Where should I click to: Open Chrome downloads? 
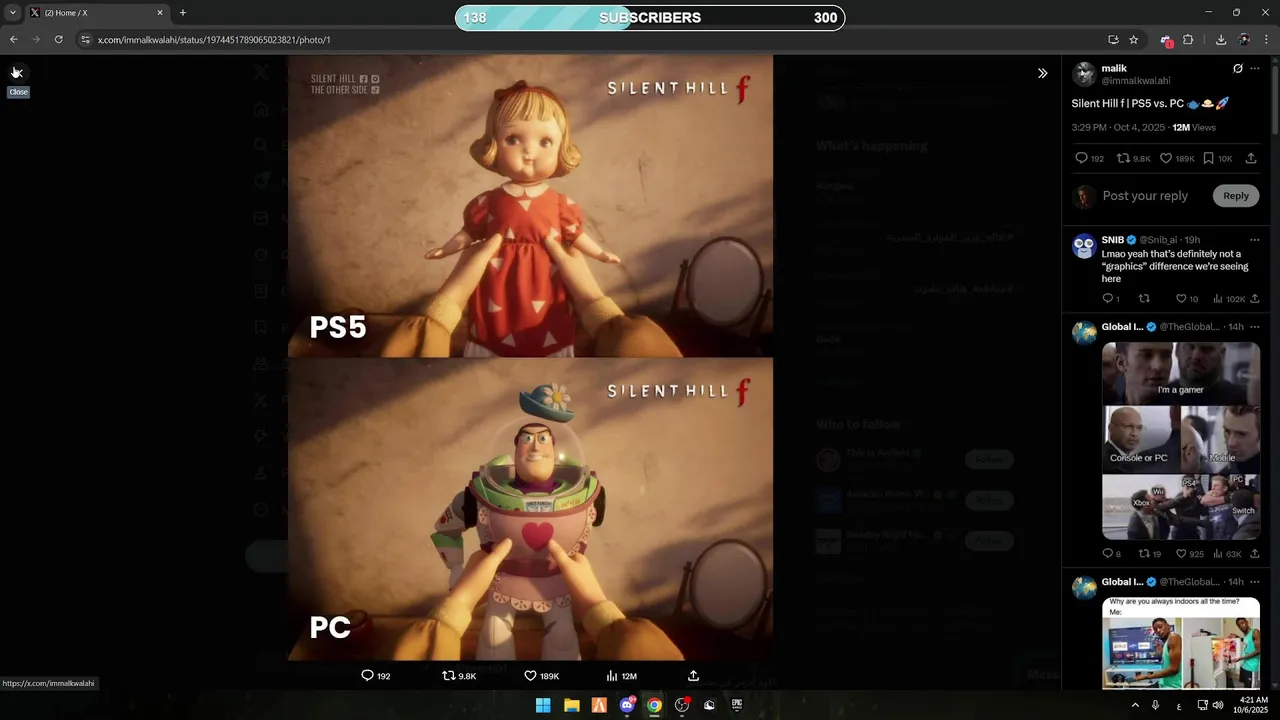(x=1221, y=40)
